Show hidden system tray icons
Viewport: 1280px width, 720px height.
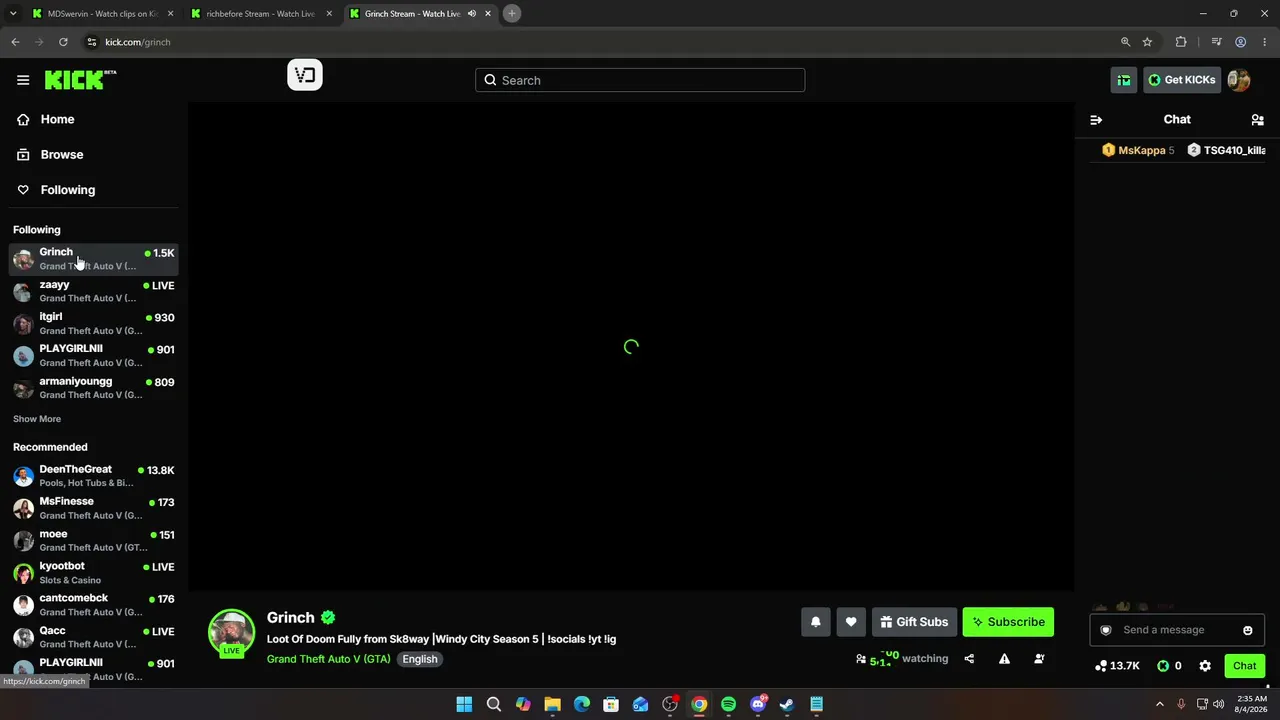point(1160,705)
